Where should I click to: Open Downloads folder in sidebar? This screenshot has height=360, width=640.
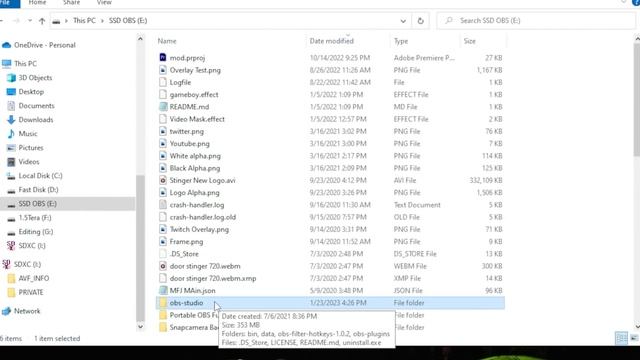(36, 120)
